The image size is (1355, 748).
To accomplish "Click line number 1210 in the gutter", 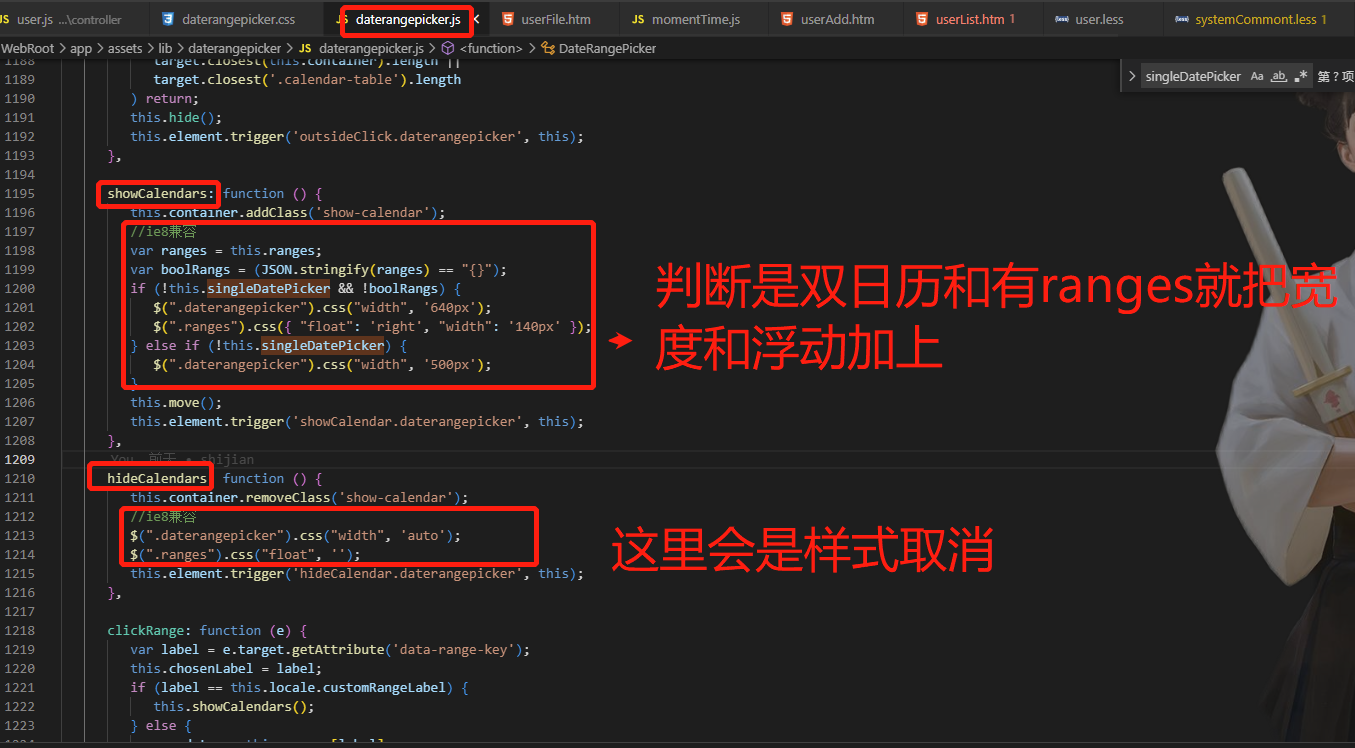I will coord(18,478).
